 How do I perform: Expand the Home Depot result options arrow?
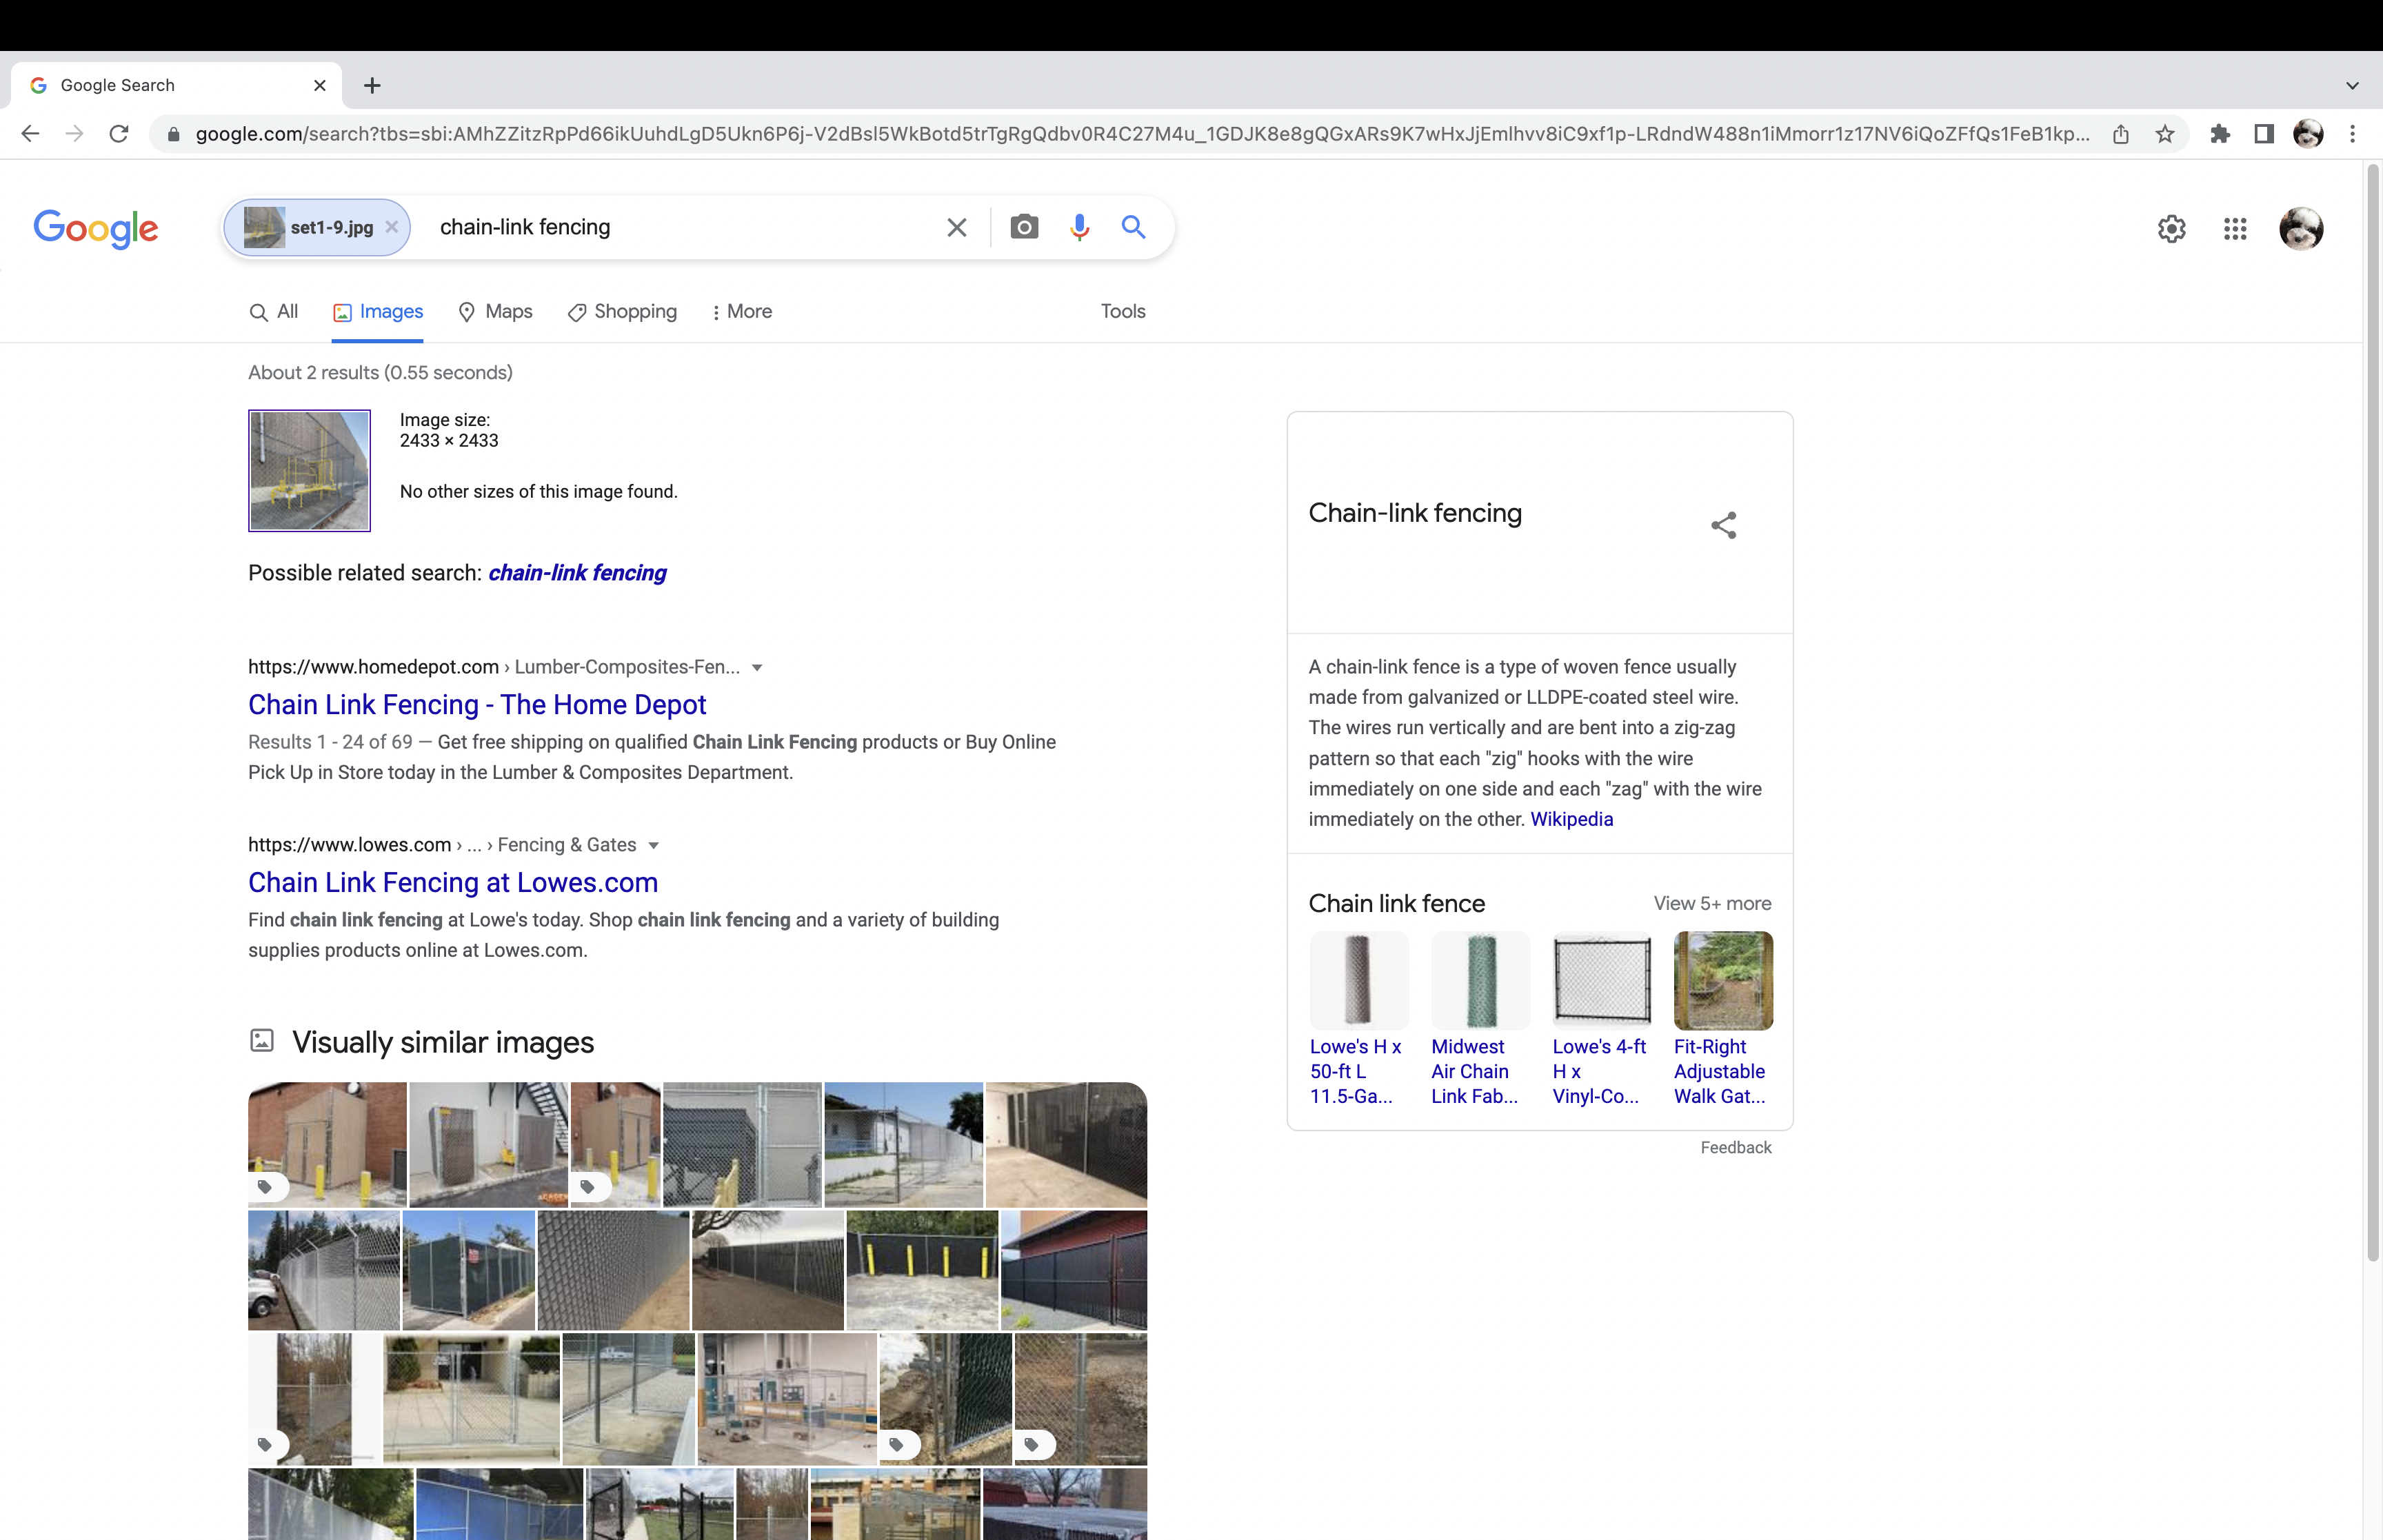[x=757, y=668]
